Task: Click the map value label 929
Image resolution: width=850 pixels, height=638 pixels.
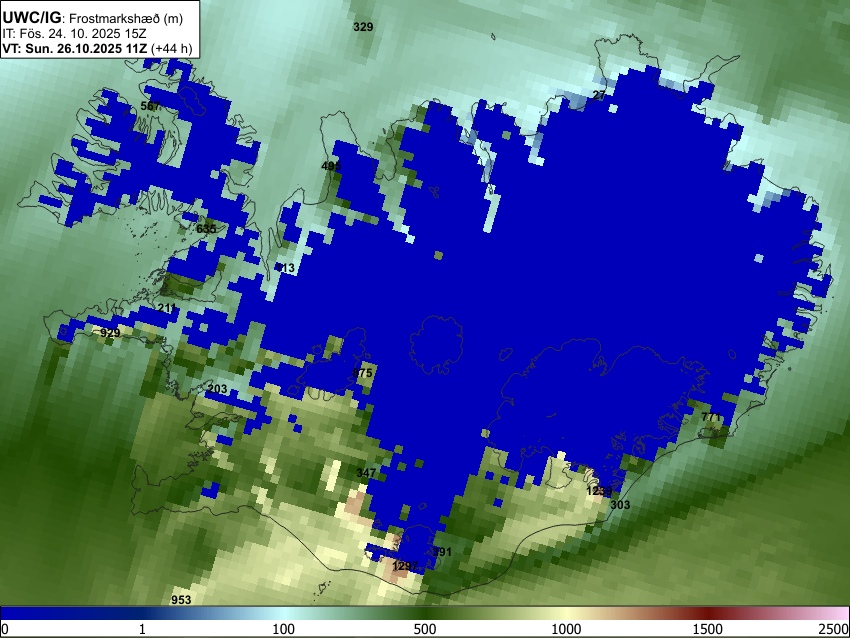Action: 110,332
